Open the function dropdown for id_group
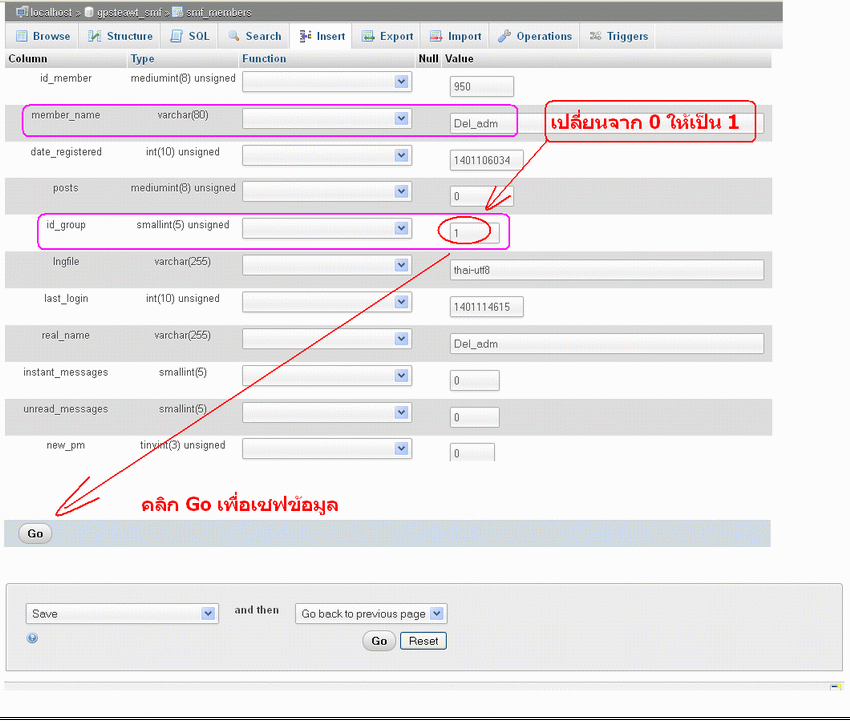Viewport: 850px width, 721px height. point(325,227)
